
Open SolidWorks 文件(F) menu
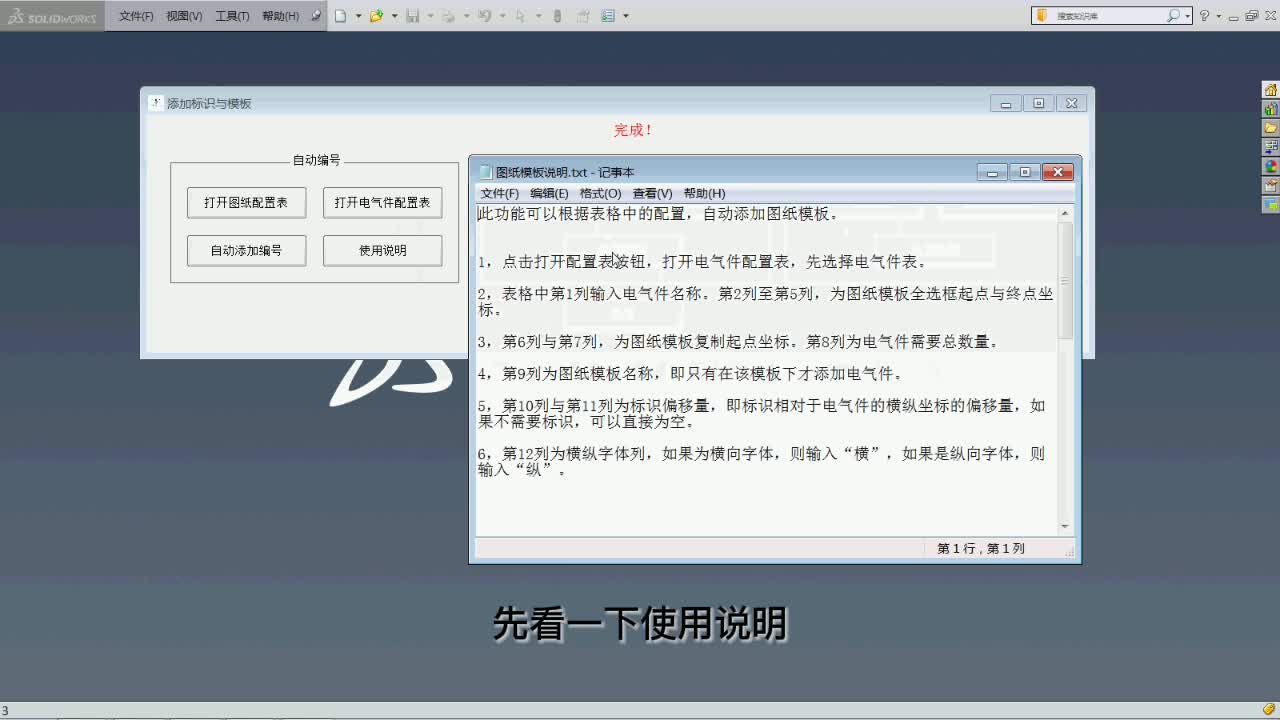coord(136,16)
